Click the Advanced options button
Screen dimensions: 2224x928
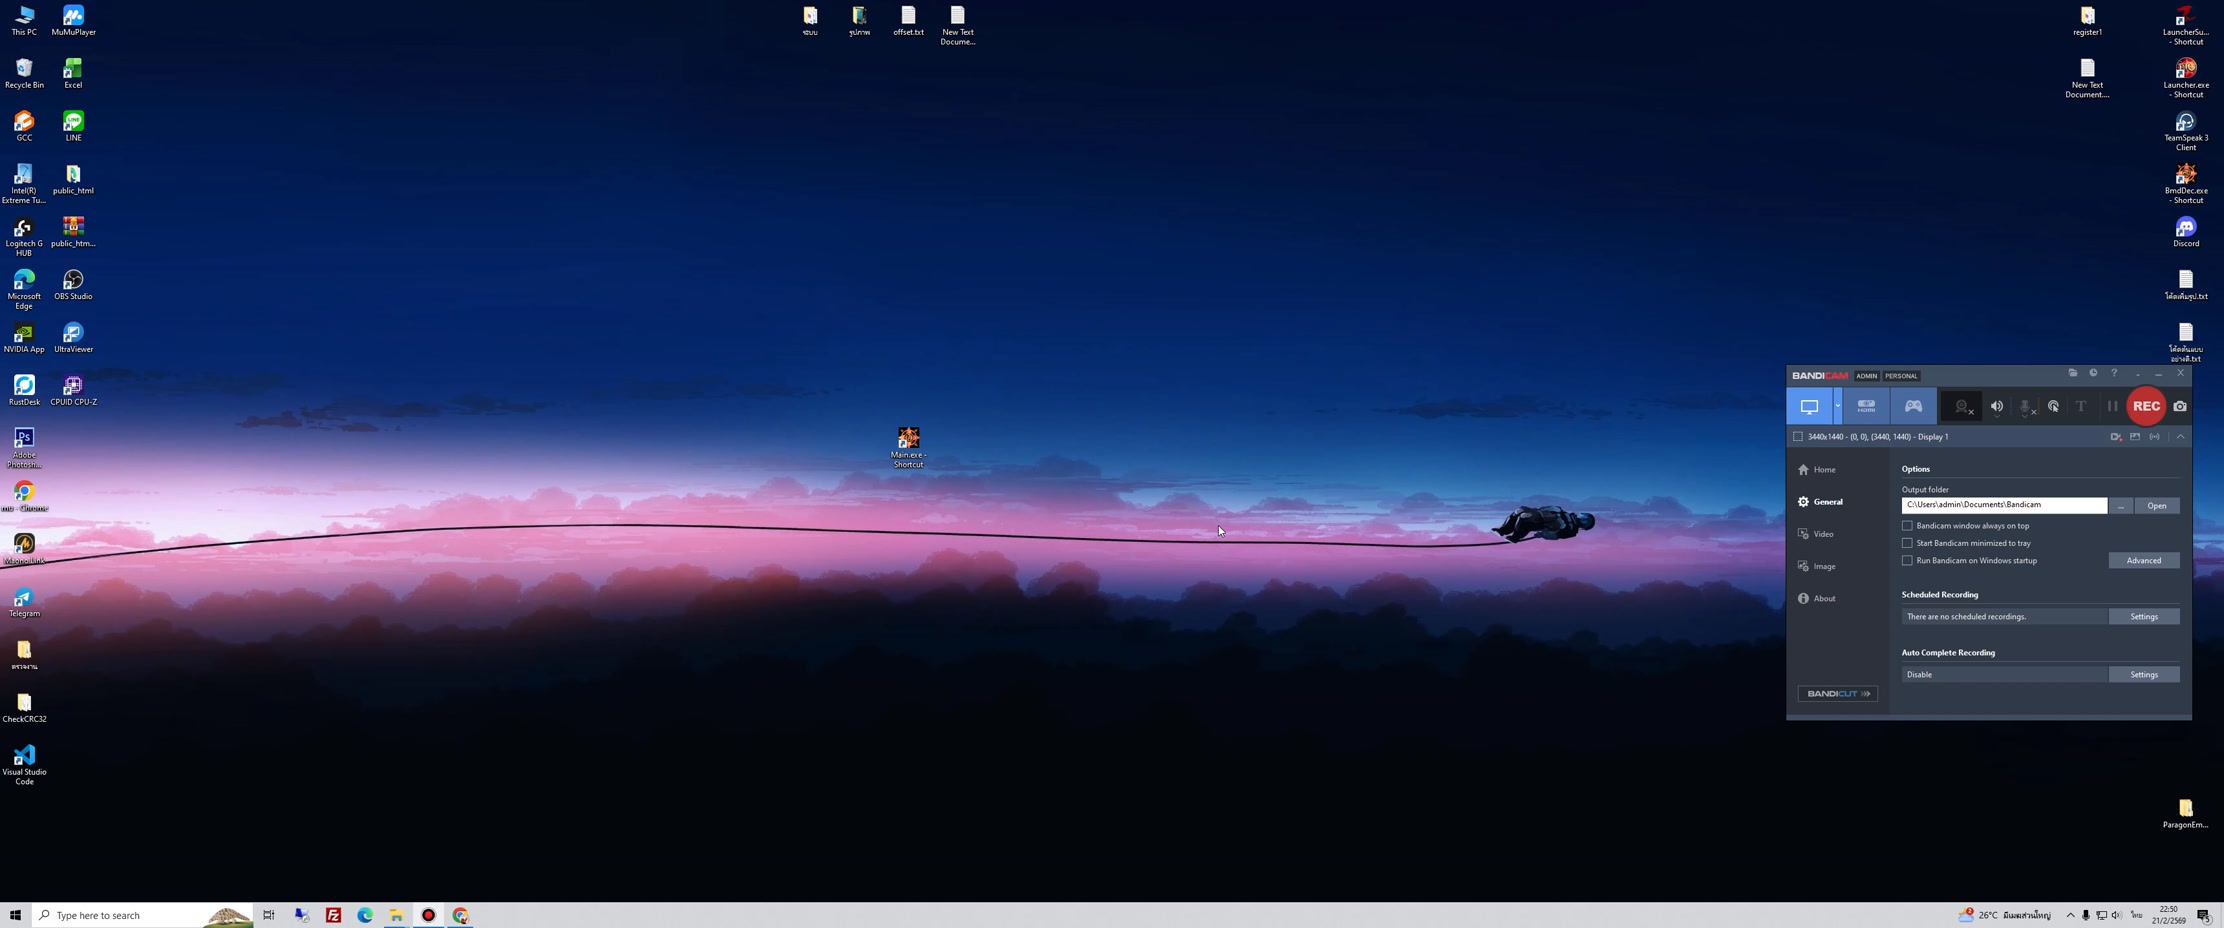(x=2143, y=561)
